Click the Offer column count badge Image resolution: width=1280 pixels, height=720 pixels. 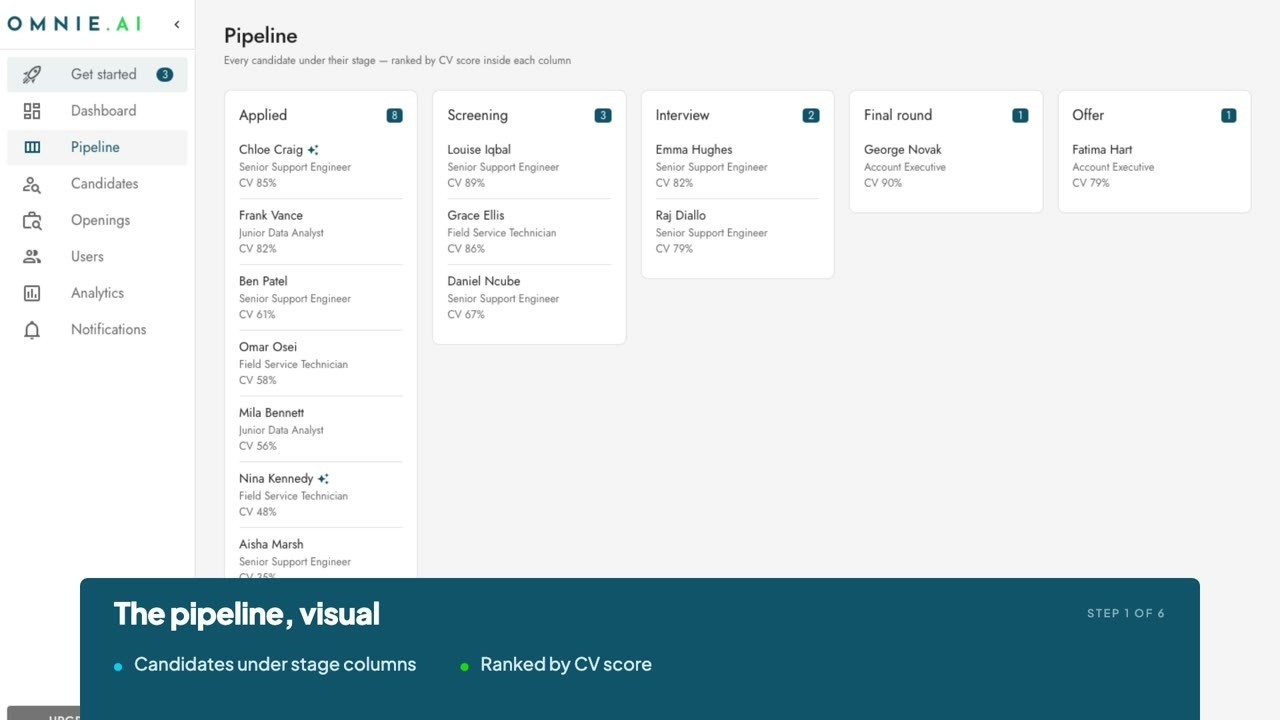click(x=1229, y=115)
